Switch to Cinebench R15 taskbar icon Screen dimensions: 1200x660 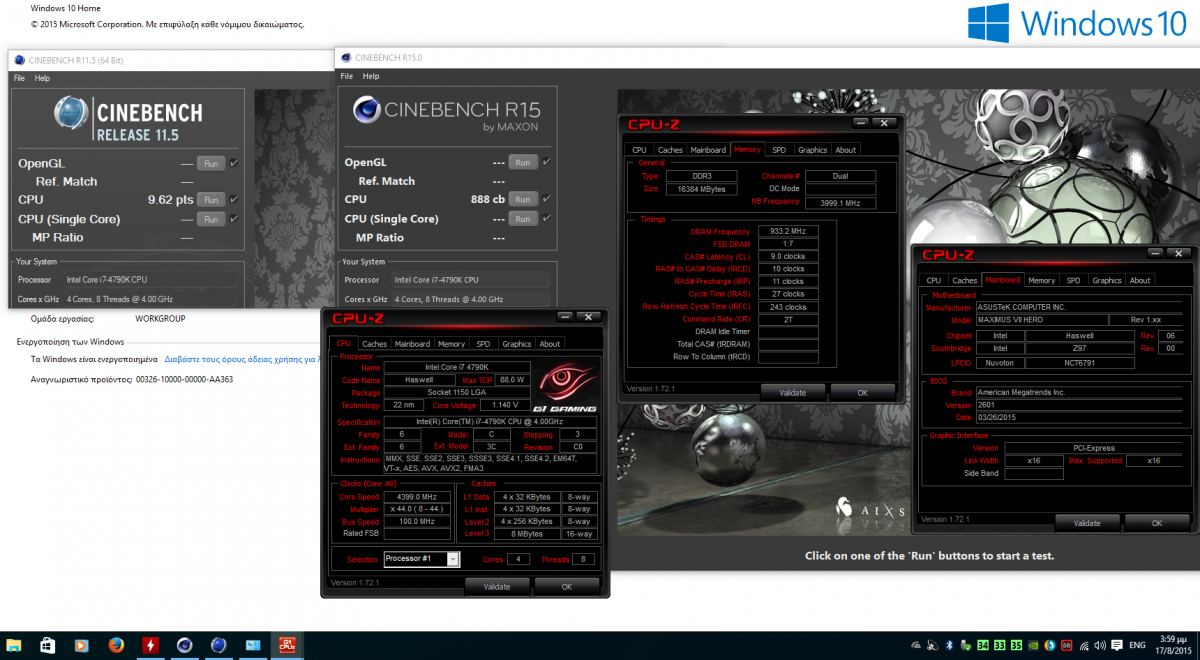coord(185,646)
